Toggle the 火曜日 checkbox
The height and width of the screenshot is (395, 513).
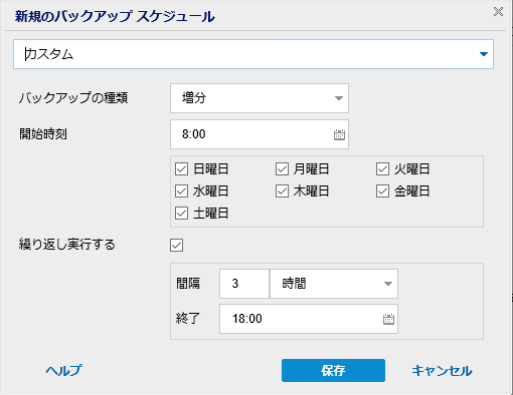383,169
